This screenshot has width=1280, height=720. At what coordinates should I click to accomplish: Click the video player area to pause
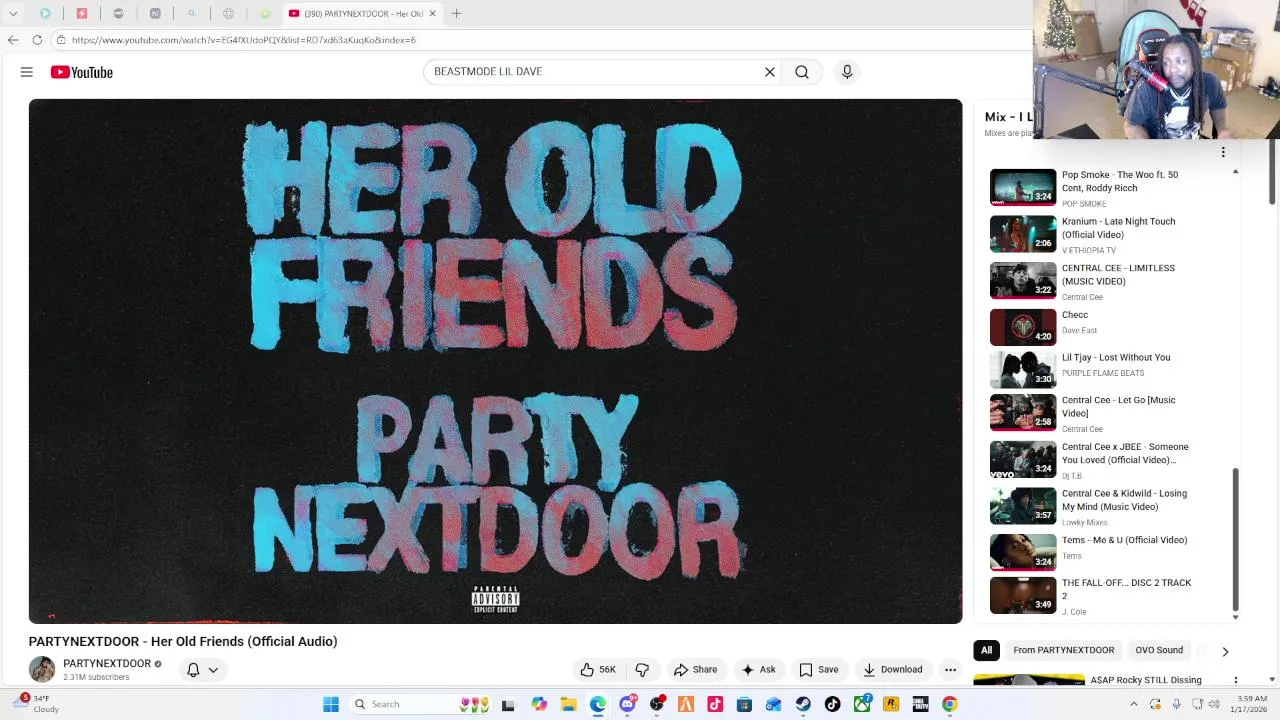(x=495, y=361)
